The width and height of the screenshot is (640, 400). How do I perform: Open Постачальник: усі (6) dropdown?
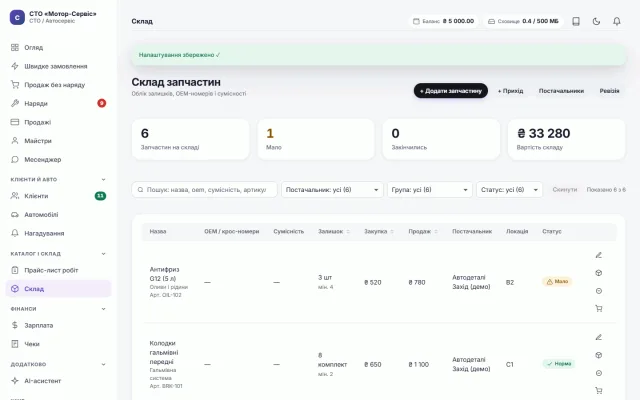[332, 190]
